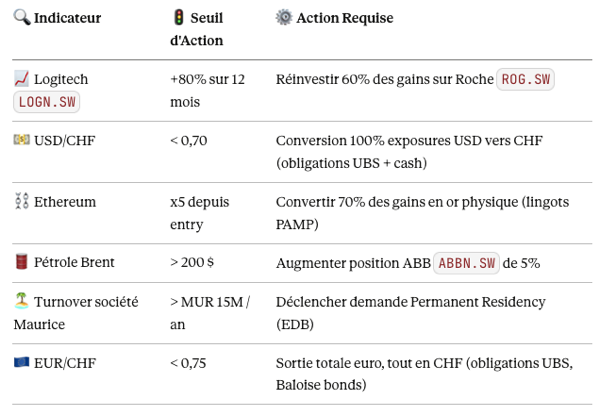Click the banknote icon next to USD/CHF
Viewport: 600px width, 416px height.
pyautogui.click(x=21, y=140)
